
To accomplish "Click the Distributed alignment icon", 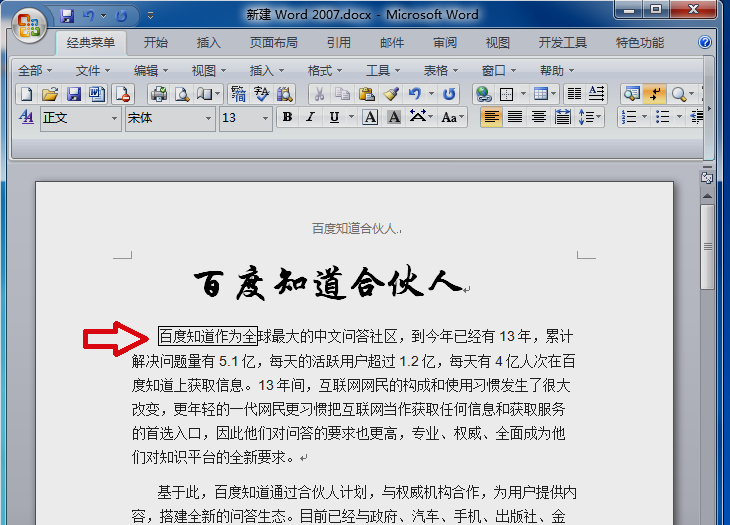I will click(x=562, y=117).
